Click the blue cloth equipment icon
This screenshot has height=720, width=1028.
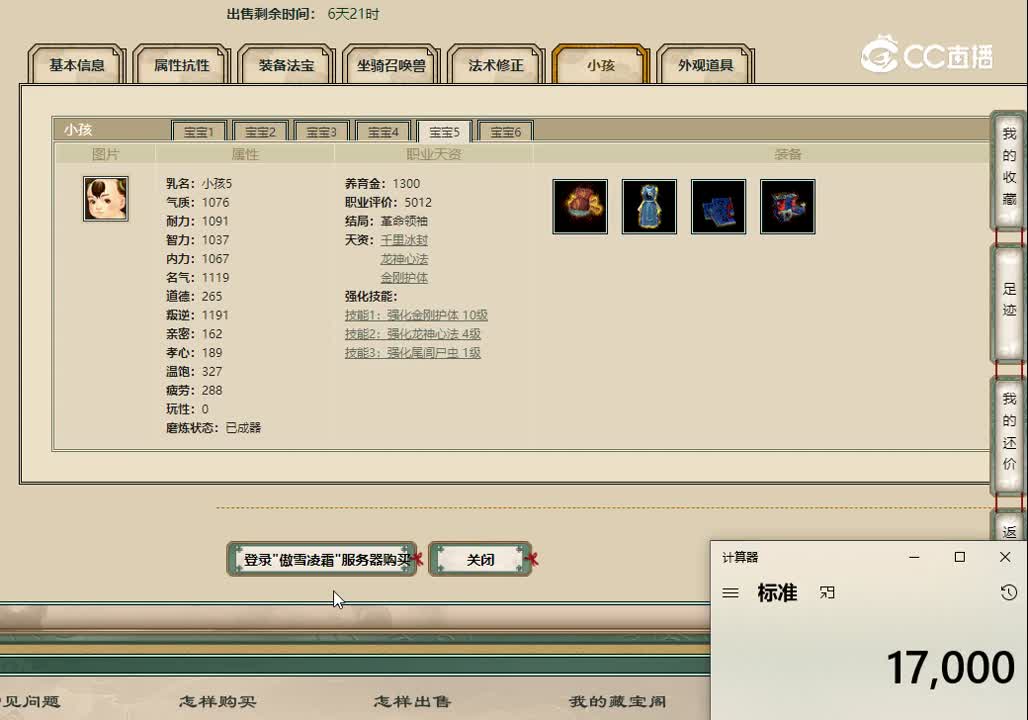pyautogui.click(x=719, y=207)
